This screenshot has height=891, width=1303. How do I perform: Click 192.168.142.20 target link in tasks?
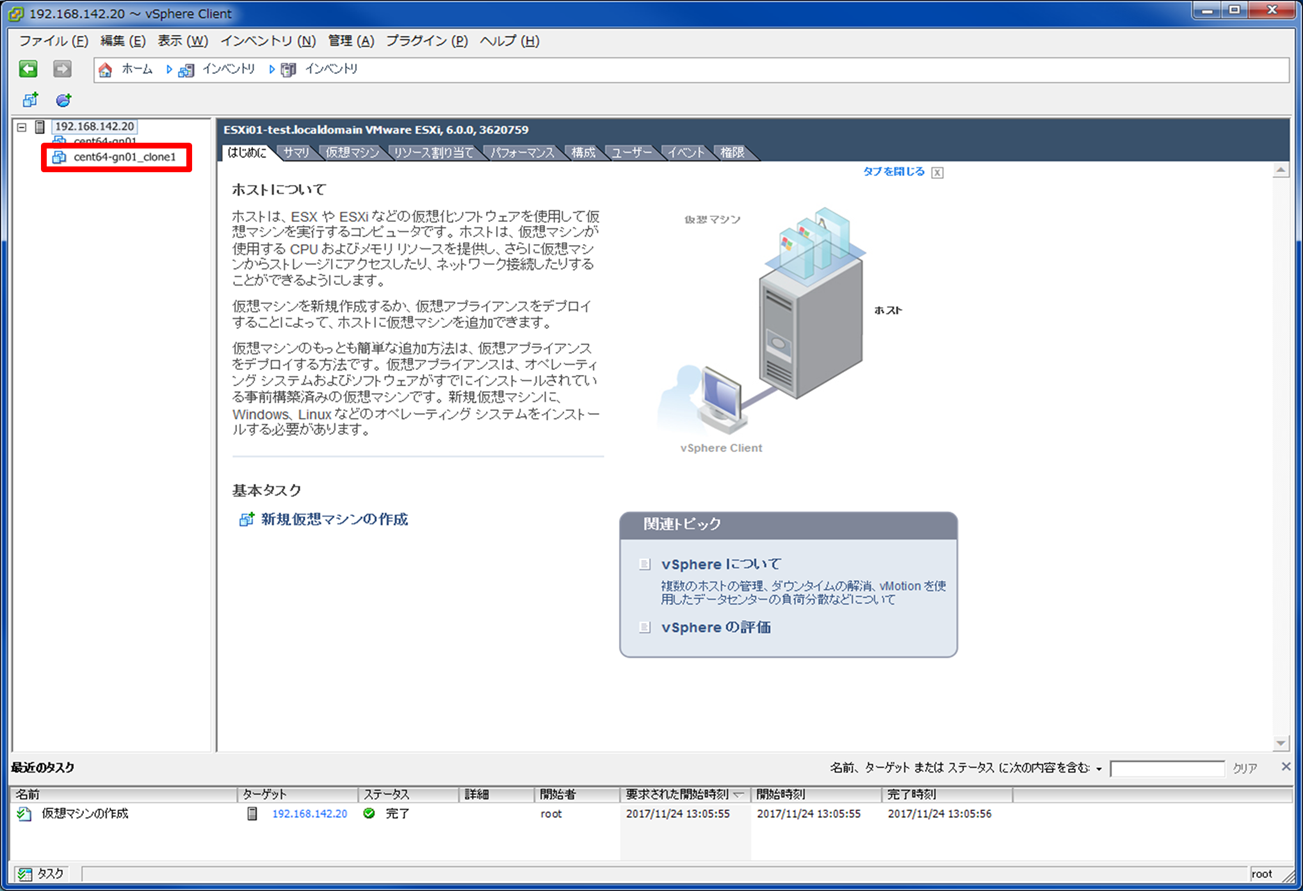310,814
